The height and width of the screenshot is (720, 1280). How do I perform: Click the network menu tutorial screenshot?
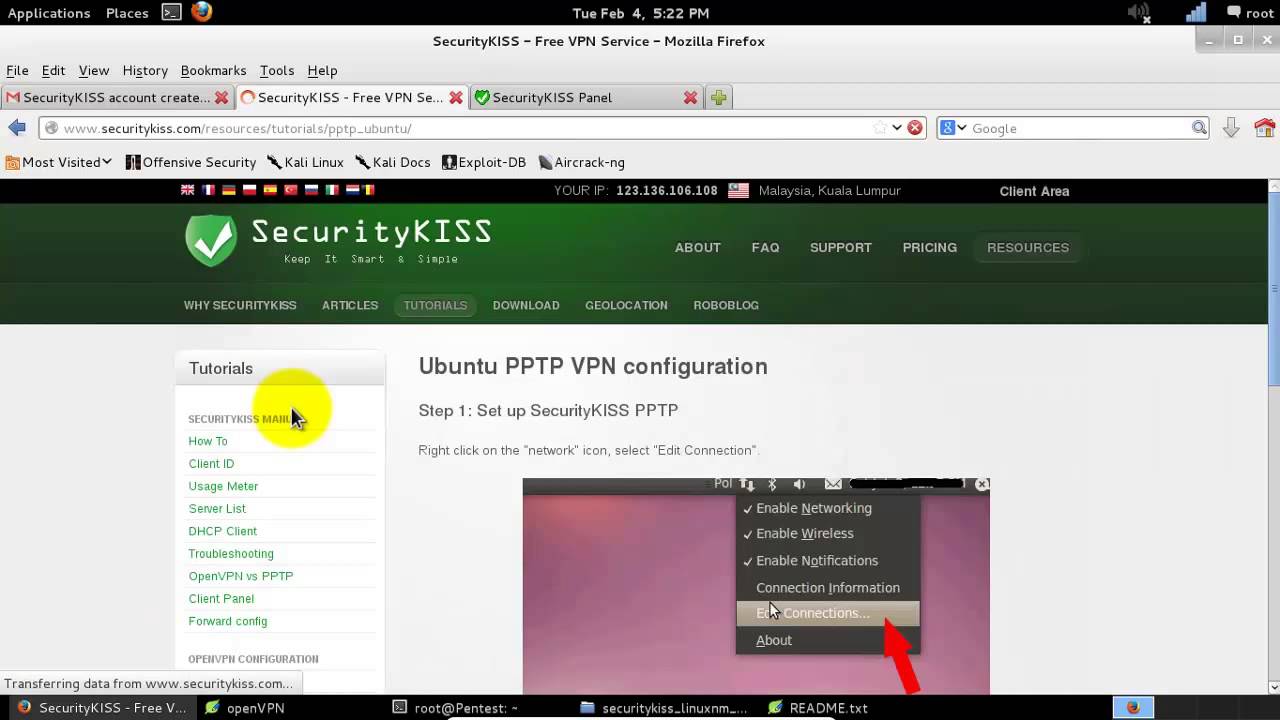pos(756,586)
